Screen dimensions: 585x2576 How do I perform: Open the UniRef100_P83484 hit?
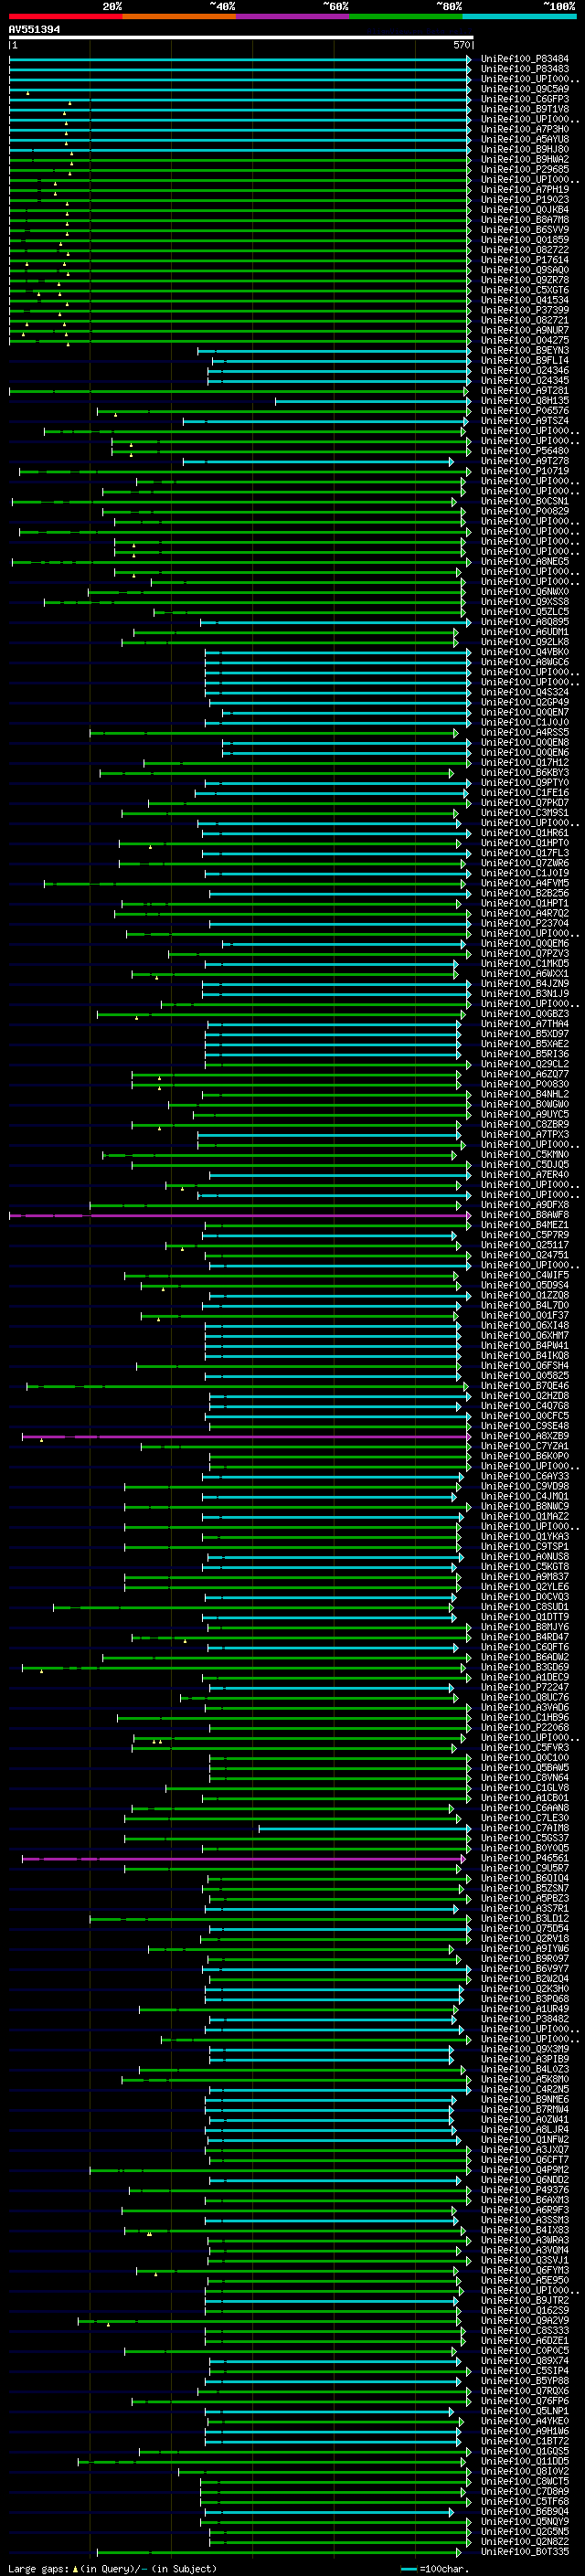tap(525, 59)
